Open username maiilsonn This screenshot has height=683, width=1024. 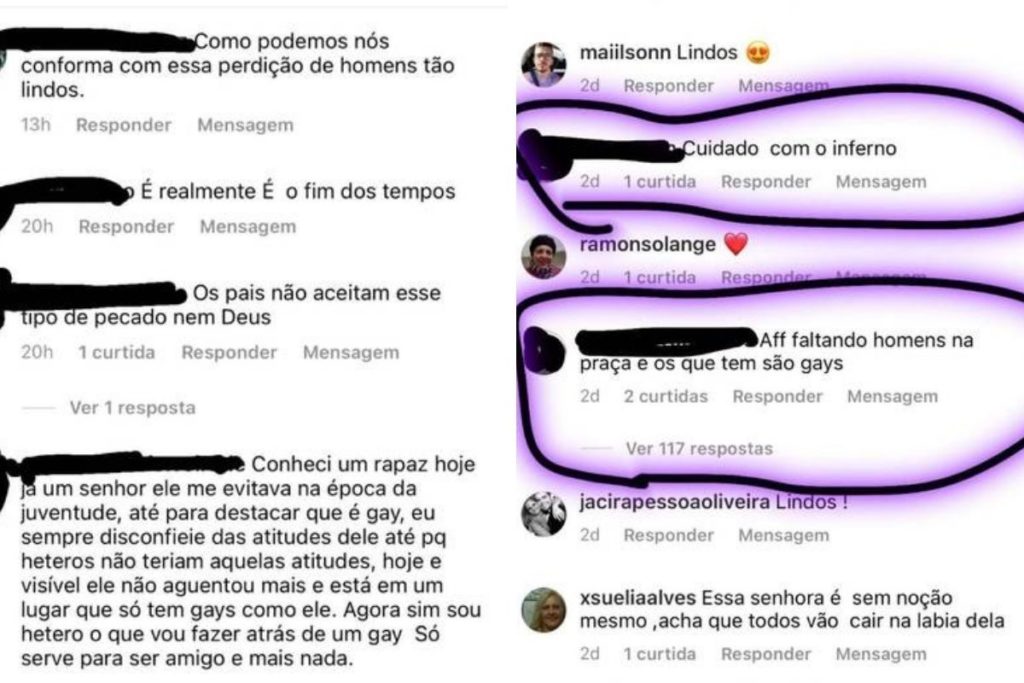626,52
